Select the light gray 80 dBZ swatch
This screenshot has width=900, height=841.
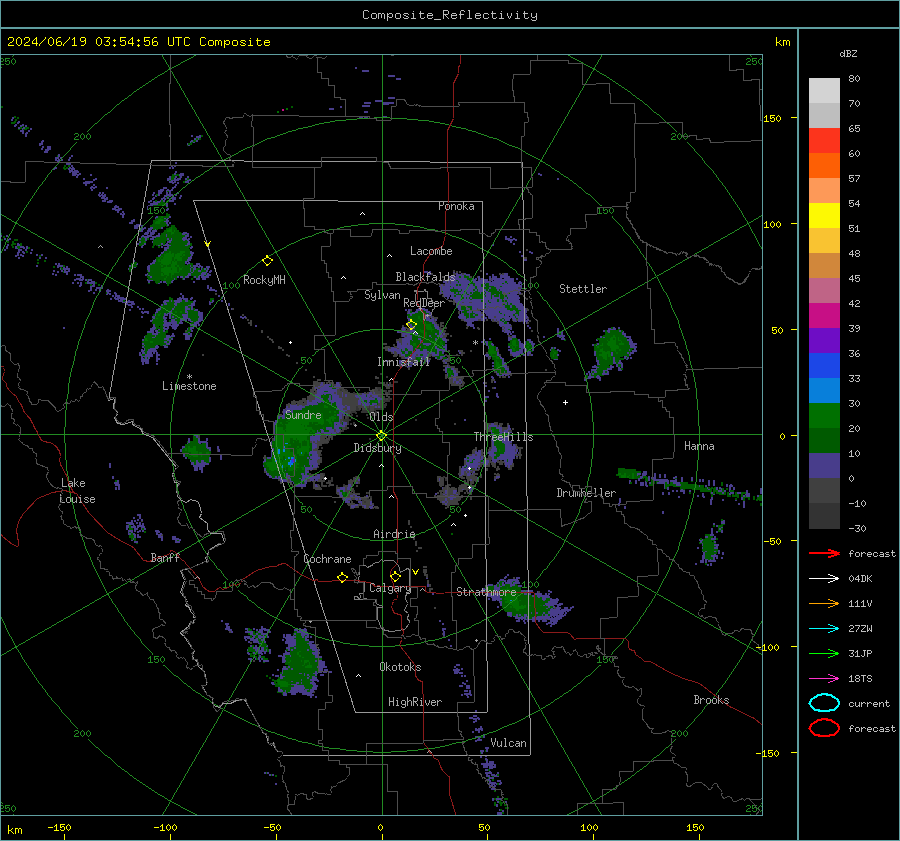tap(824, 90)
